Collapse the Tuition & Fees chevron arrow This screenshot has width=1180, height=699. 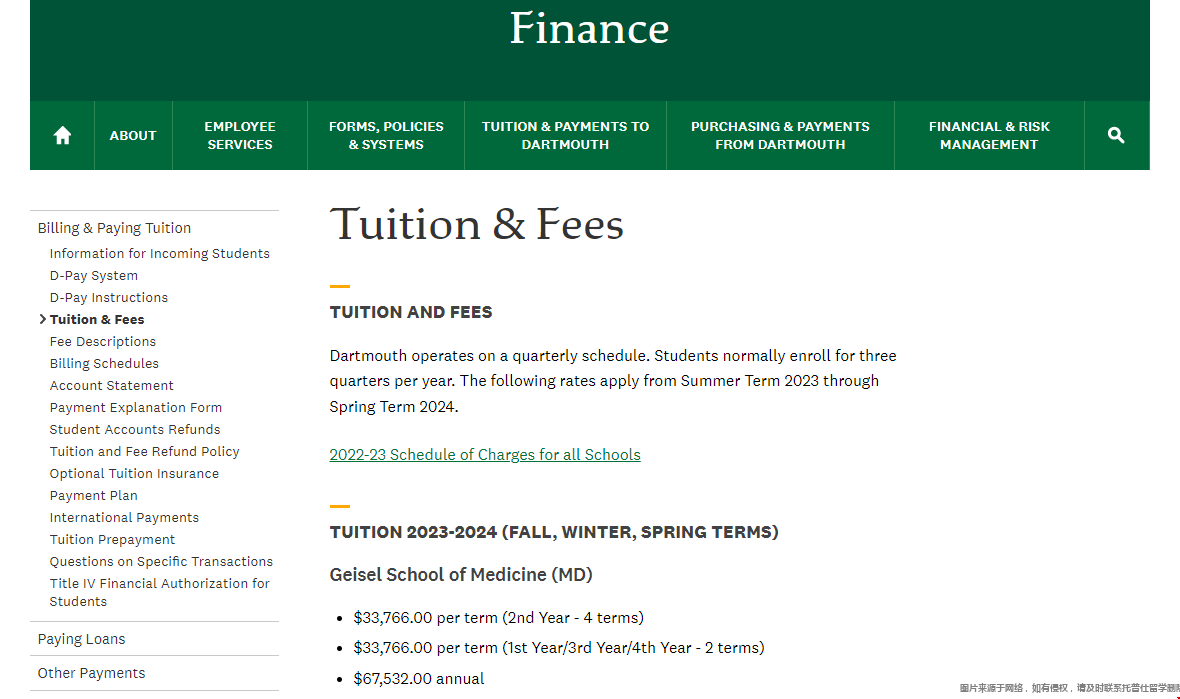click(43, 319)
